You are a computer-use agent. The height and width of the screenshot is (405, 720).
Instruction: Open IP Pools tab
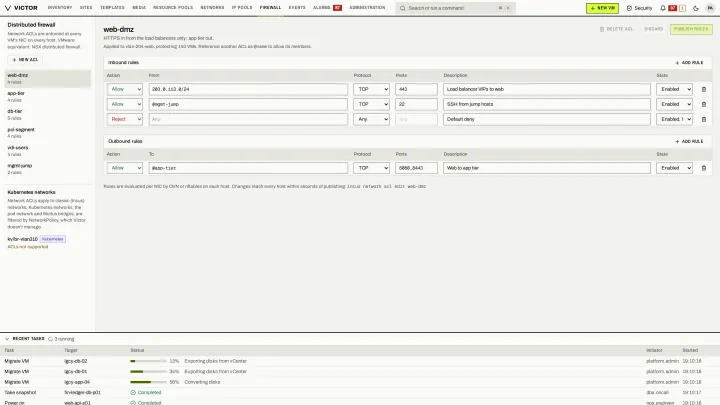tap(242, 8)
